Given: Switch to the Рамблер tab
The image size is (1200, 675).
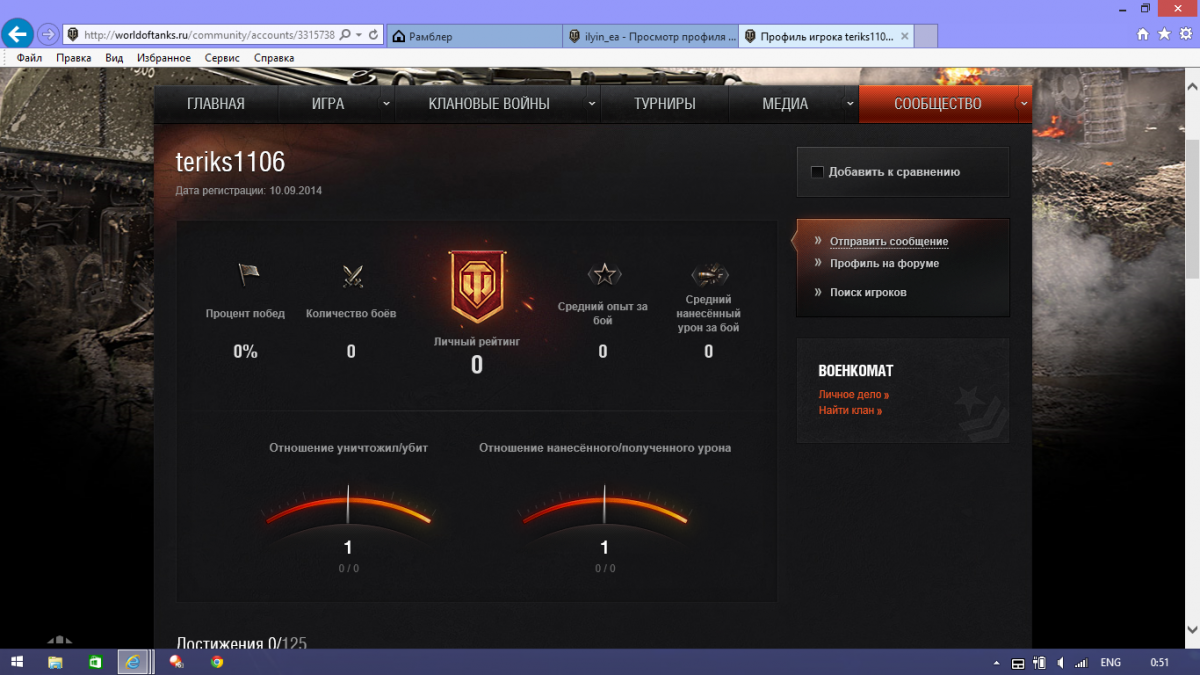Looking at the screenshot, I should [474, 36].
